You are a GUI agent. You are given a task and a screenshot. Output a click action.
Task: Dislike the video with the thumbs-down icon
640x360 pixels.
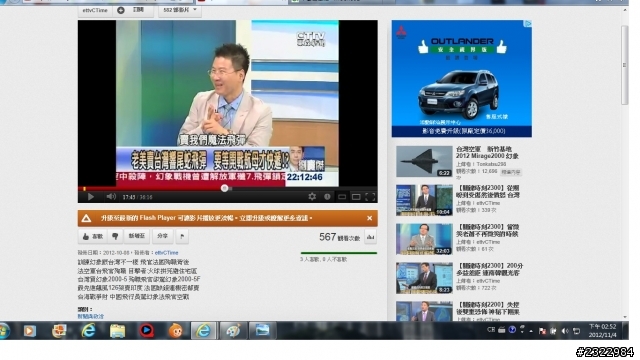tap(115, 236)
